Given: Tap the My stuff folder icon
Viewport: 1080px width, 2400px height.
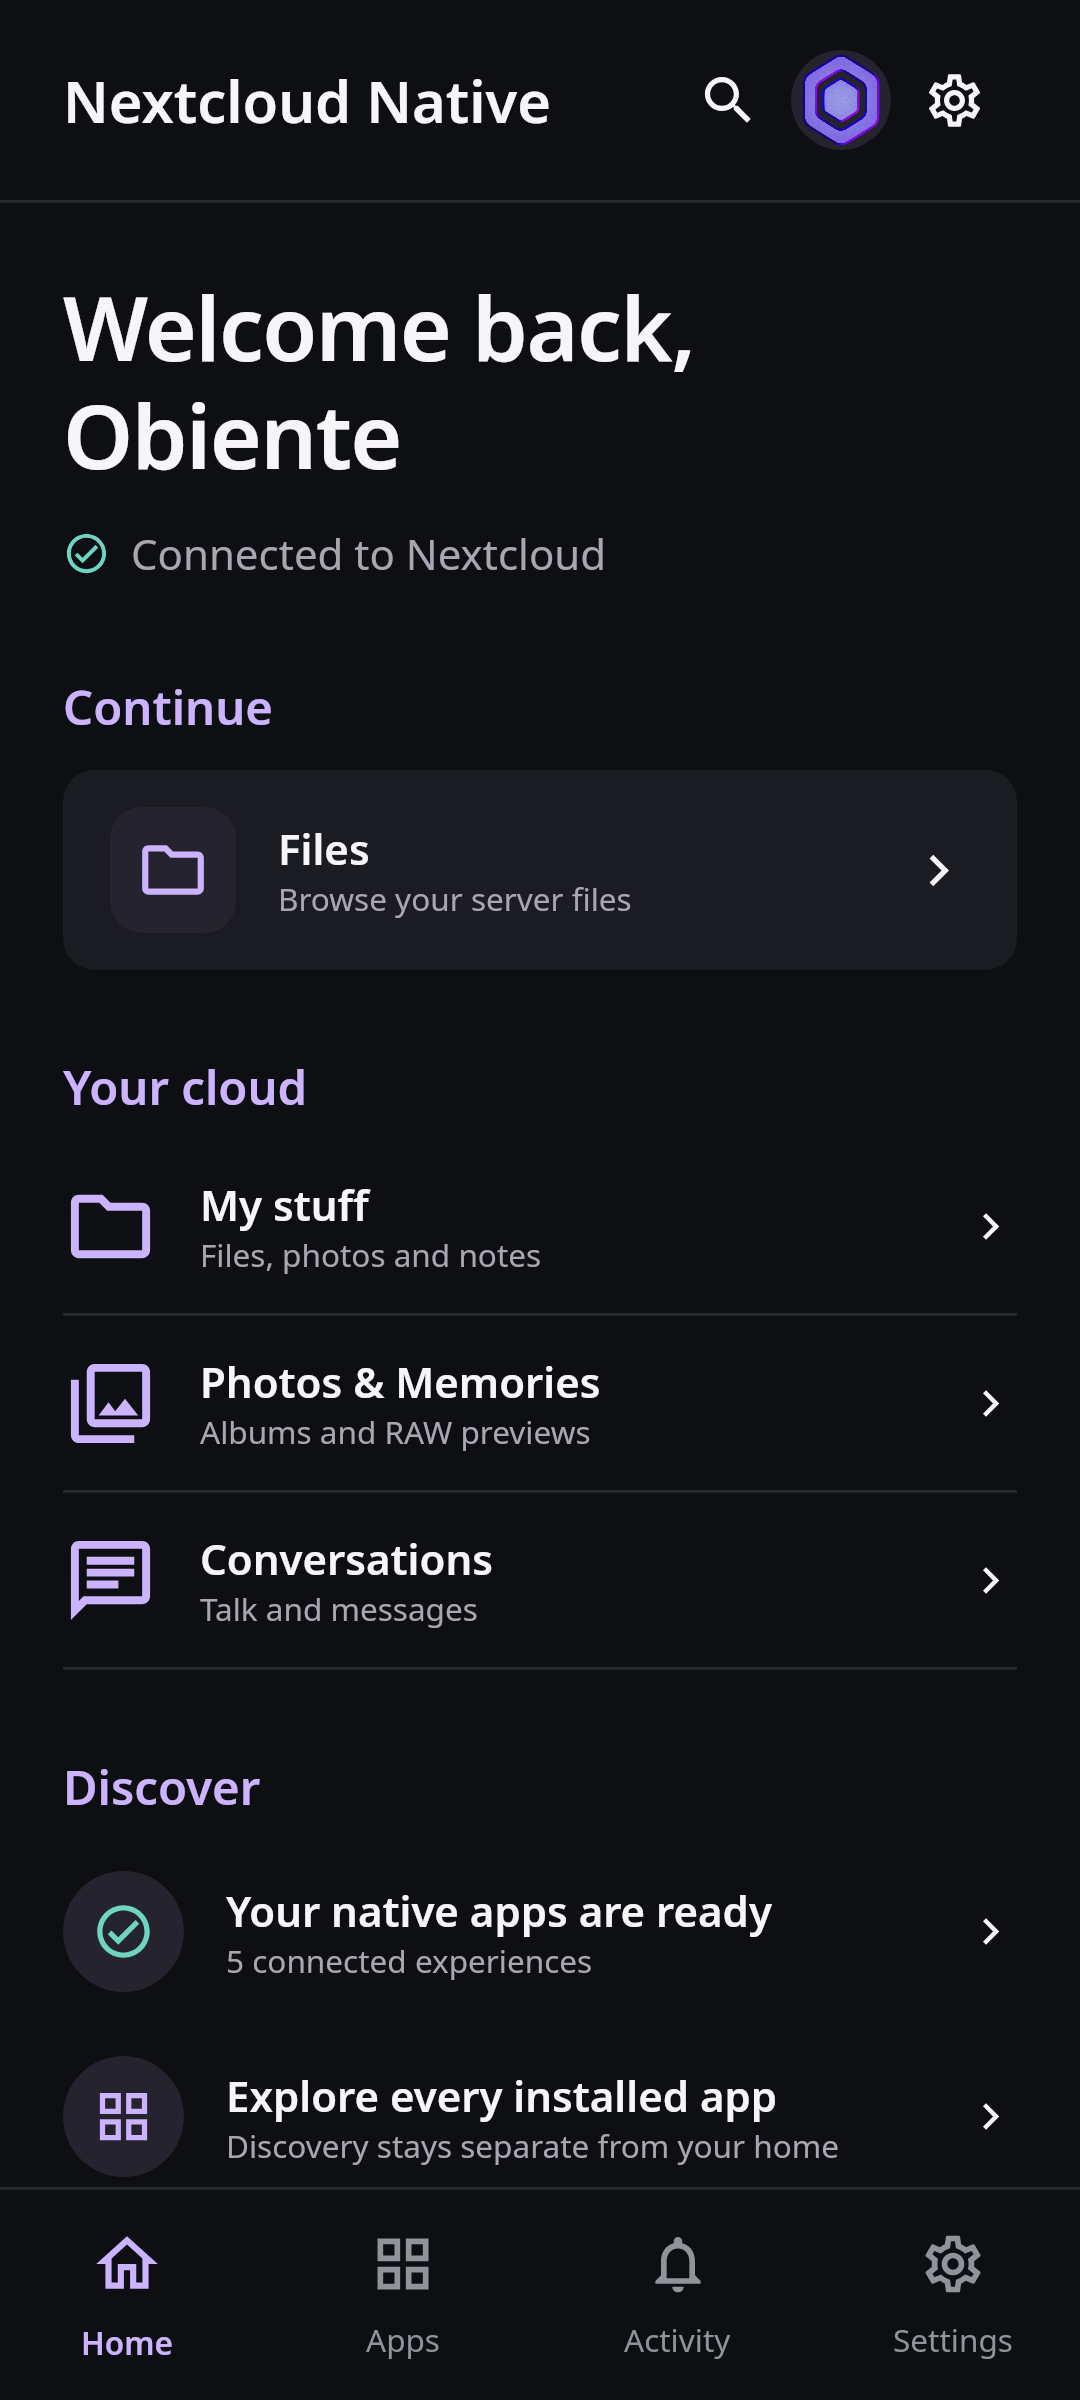Looking at the screenshot, I should [x=111, y=1226].
